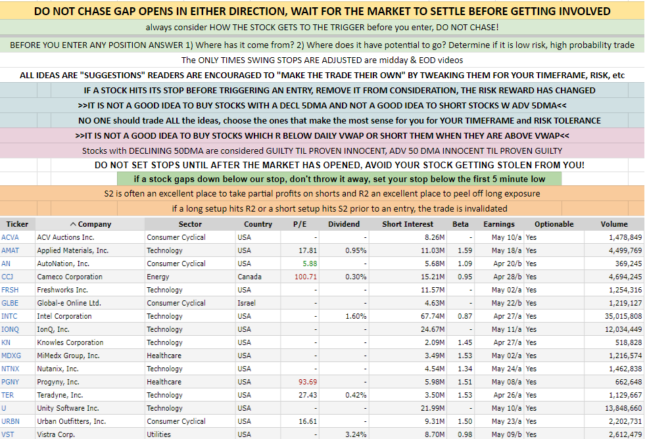The width and height of the screenshot is (645, 439).
Task: Sort by the Optionable column header
Action: 554,224
